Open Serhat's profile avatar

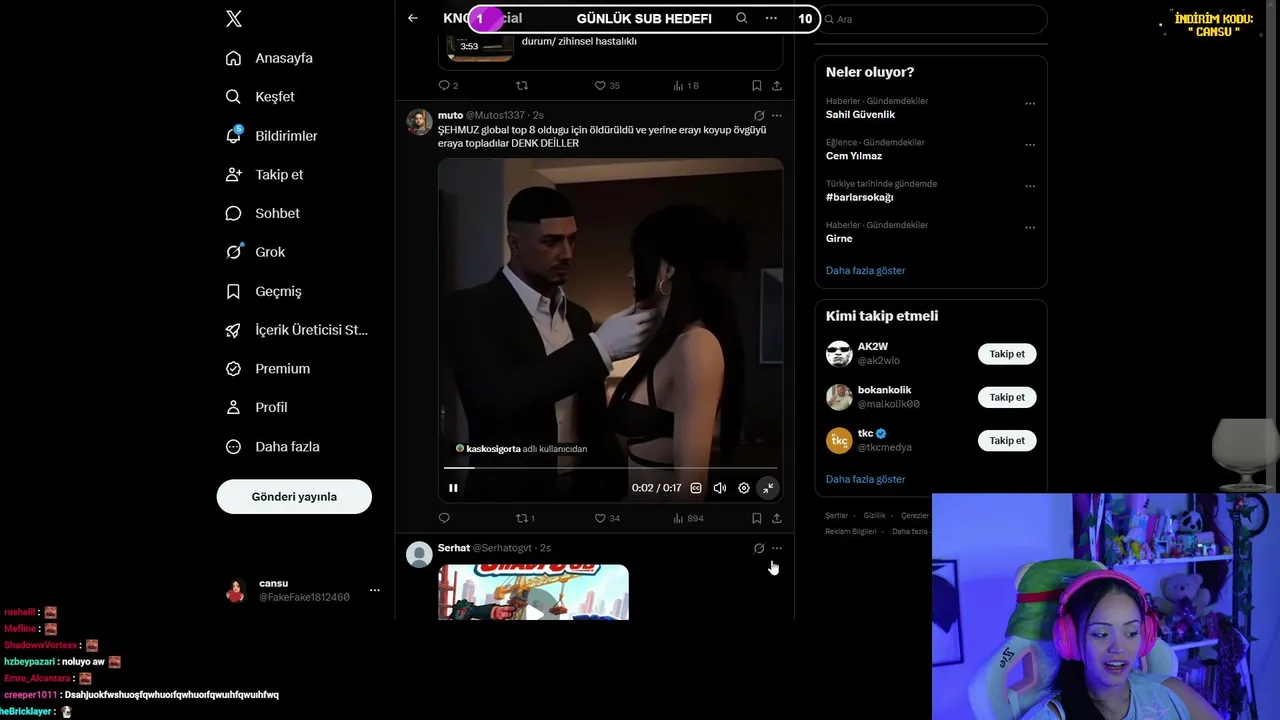[x=419, y=554]
